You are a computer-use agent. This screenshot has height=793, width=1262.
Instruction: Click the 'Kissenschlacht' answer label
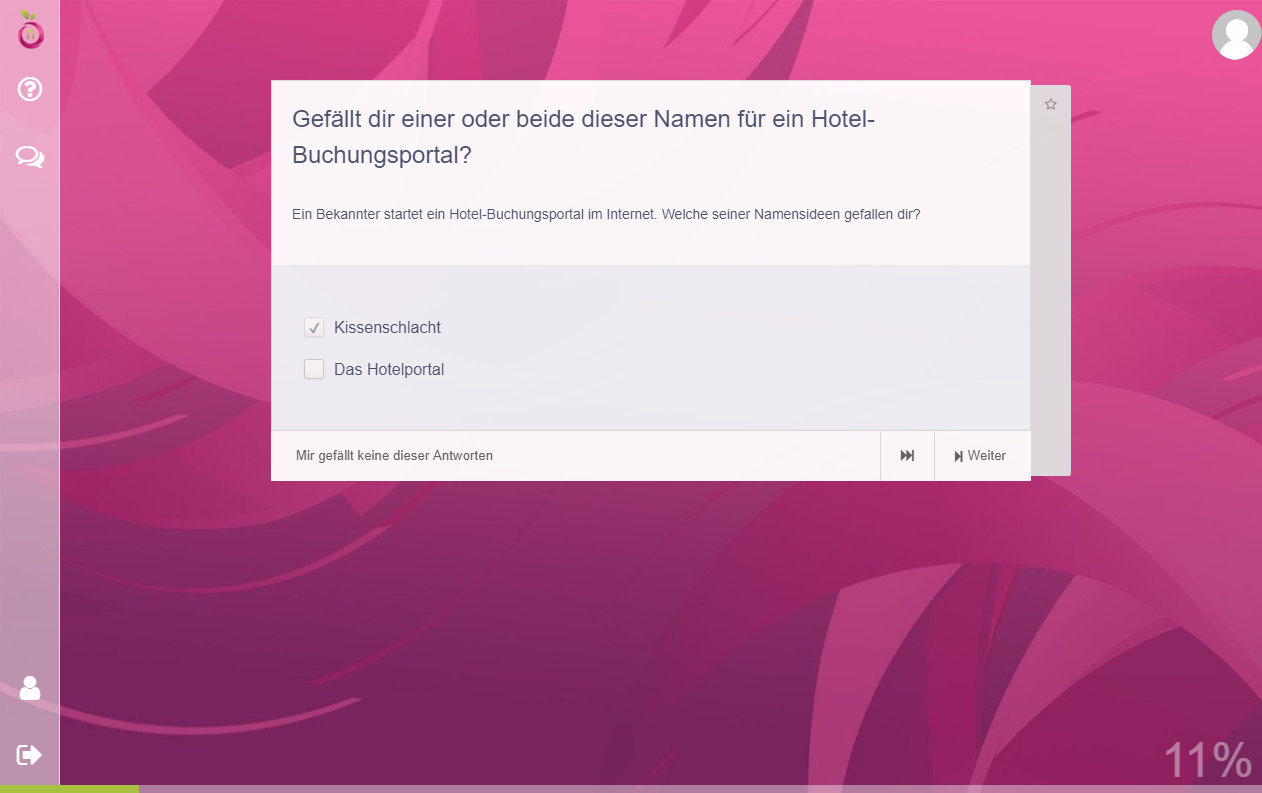(387, 327)
